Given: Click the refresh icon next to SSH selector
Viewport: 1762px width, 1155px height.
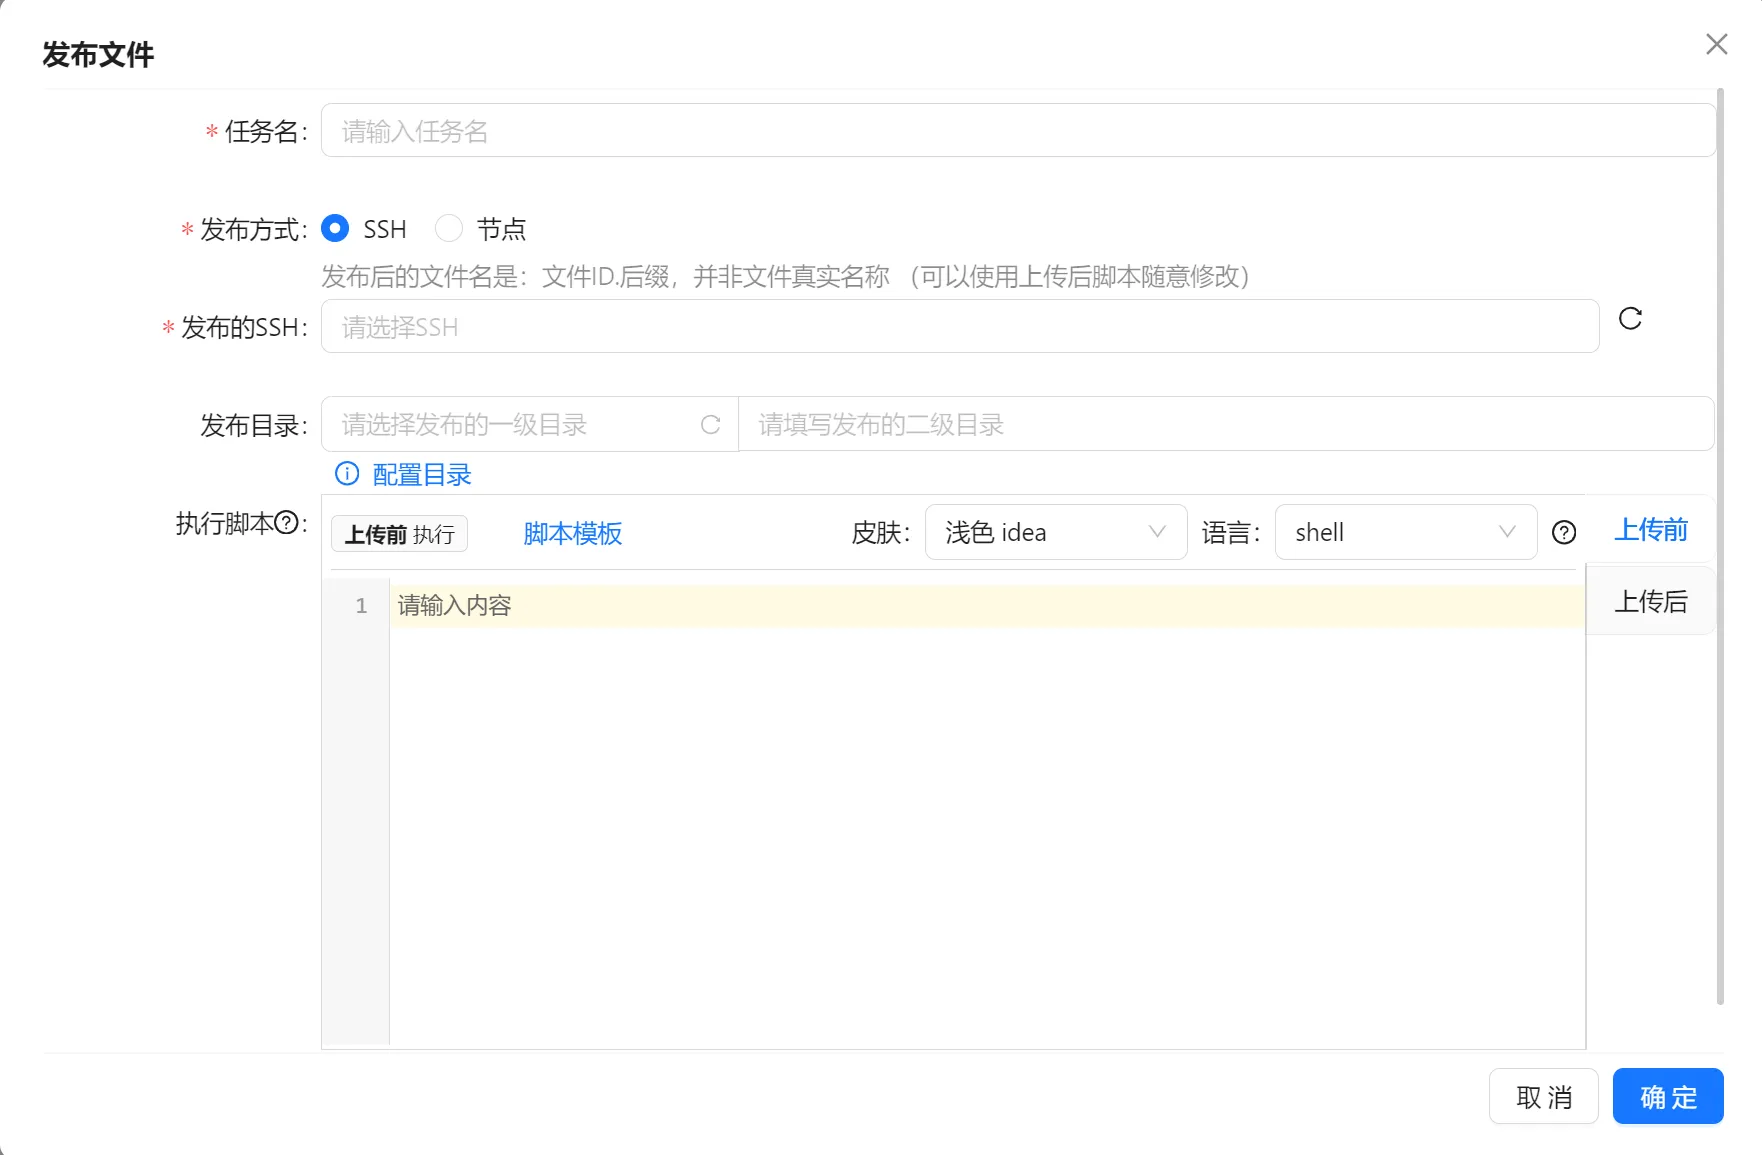Looking at the screenshot, I should (x=1630, y=319).
